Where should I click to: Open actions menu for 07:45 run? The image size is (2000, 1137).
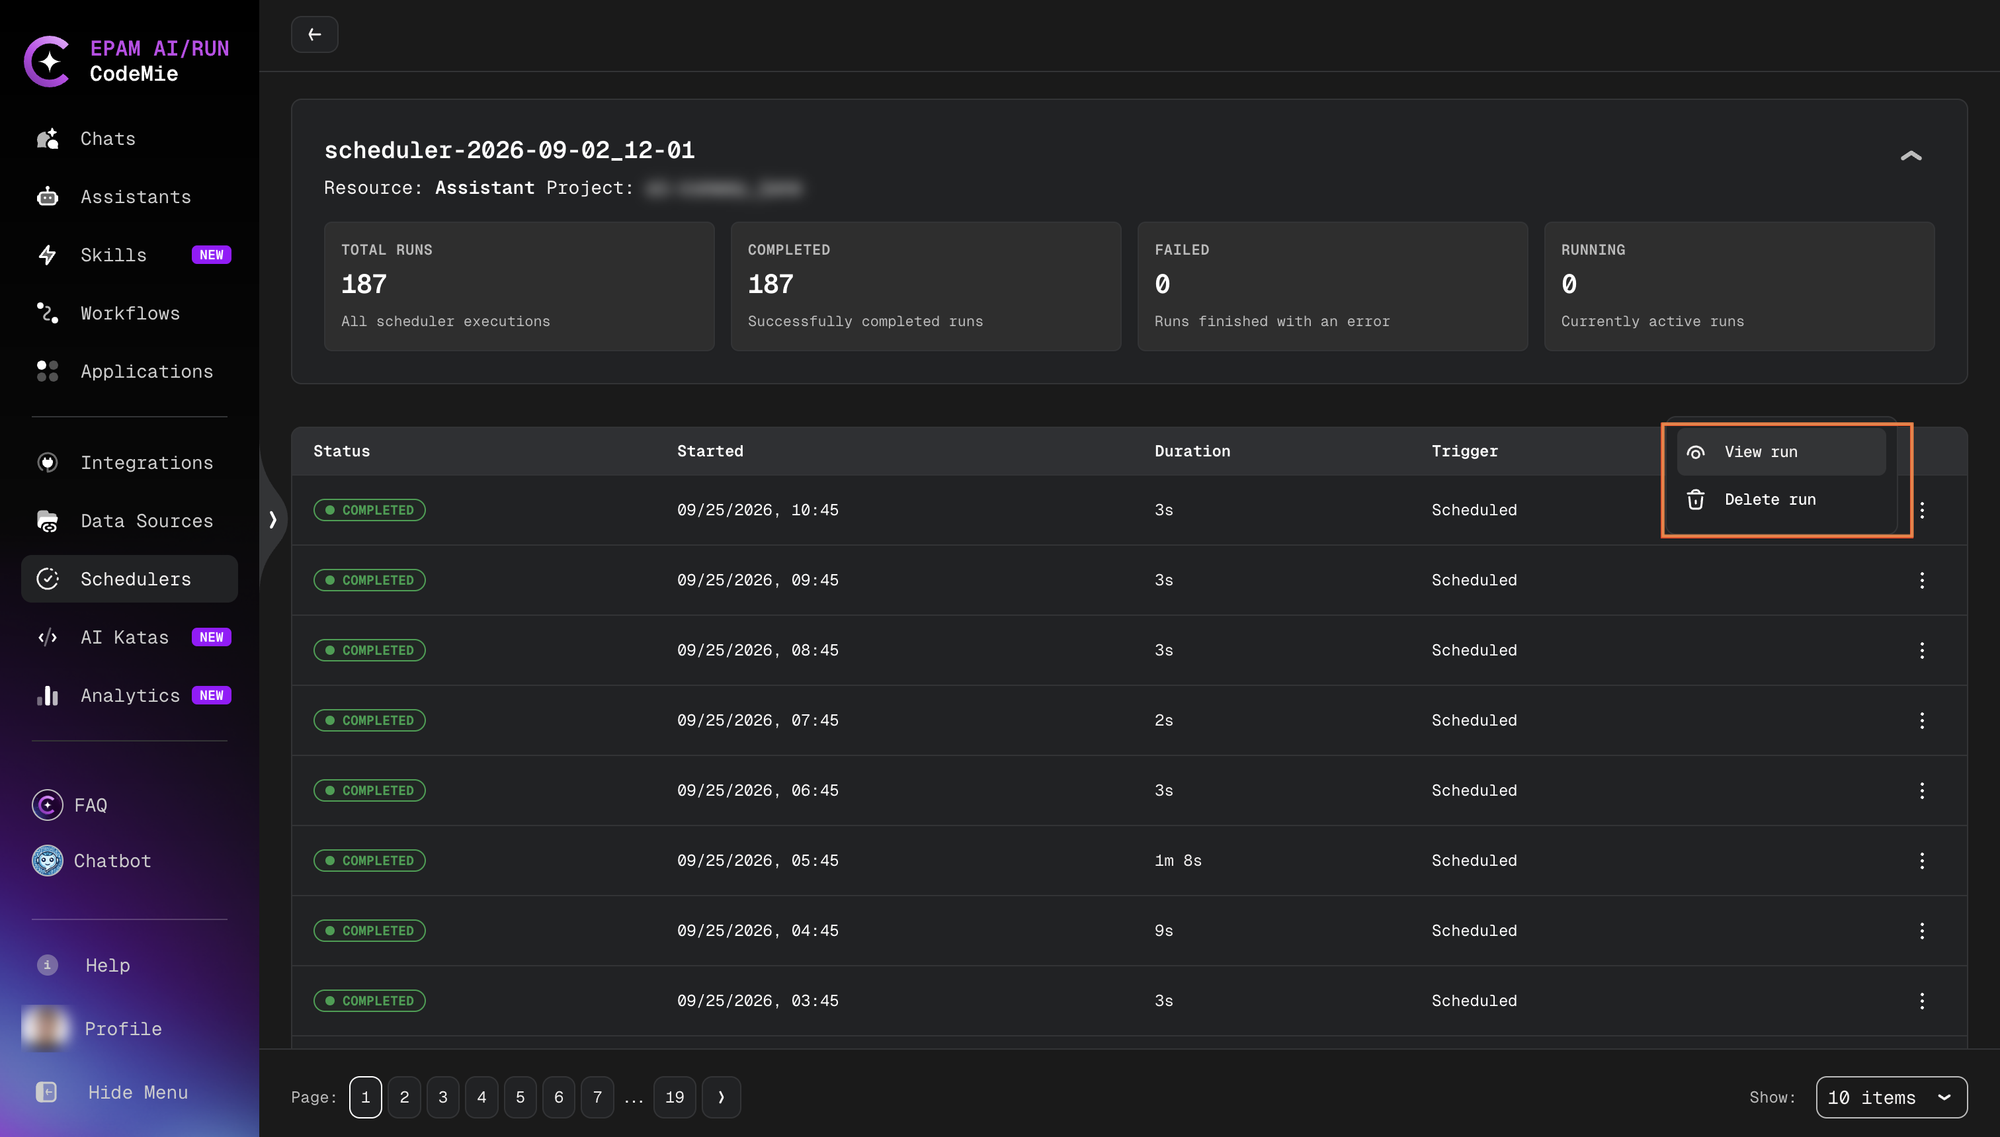(1922, 720)
